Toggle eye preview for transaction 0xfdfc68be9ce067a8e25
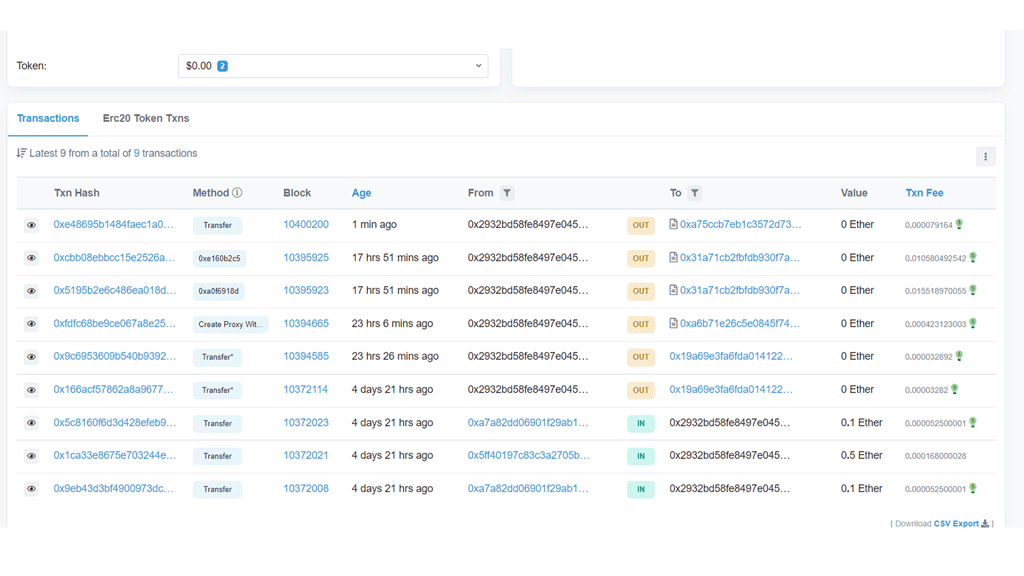Image resolution: width=1024 pixels, height=576 pixels. [31, 324]
